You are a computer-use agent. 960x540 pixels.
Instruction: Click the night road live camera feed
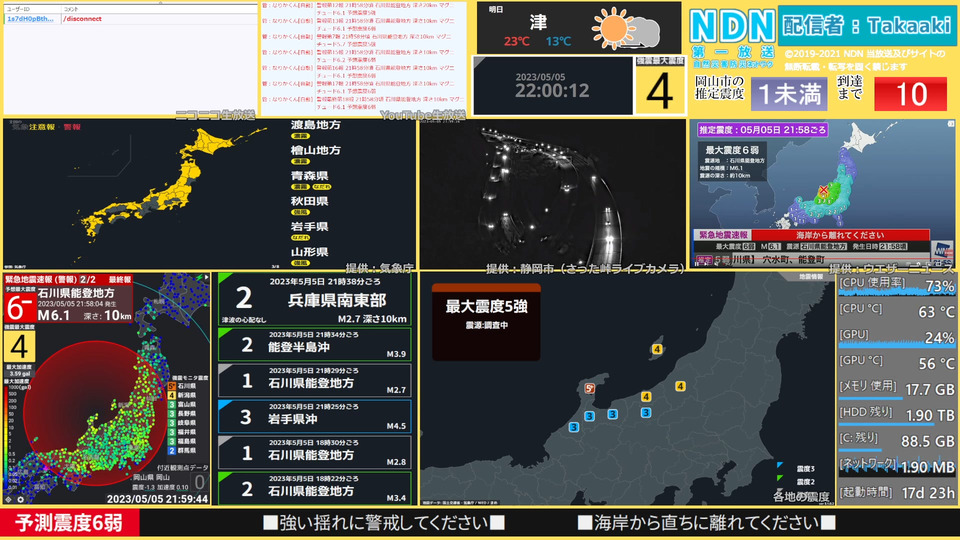coord(553,194)
